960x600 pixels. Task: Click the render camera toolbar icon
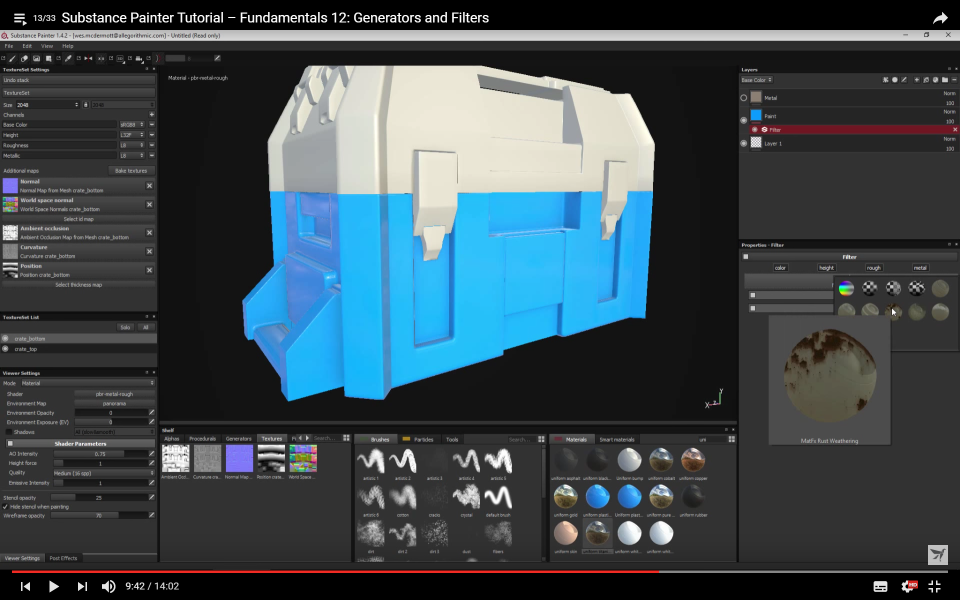[139, 58]
